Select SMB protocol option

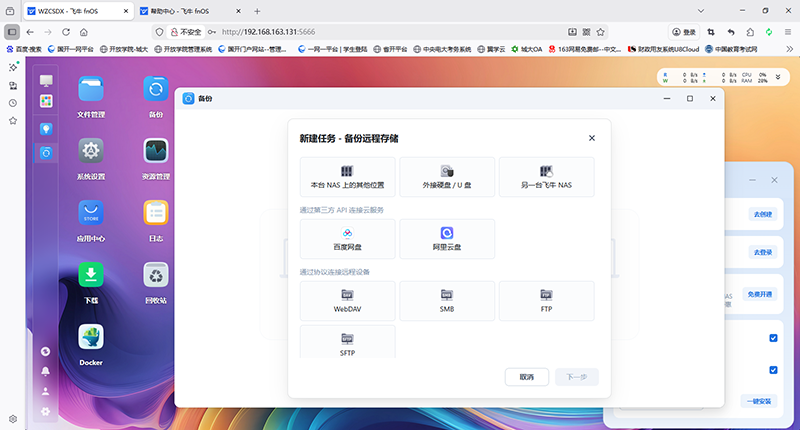coord(447,301)
